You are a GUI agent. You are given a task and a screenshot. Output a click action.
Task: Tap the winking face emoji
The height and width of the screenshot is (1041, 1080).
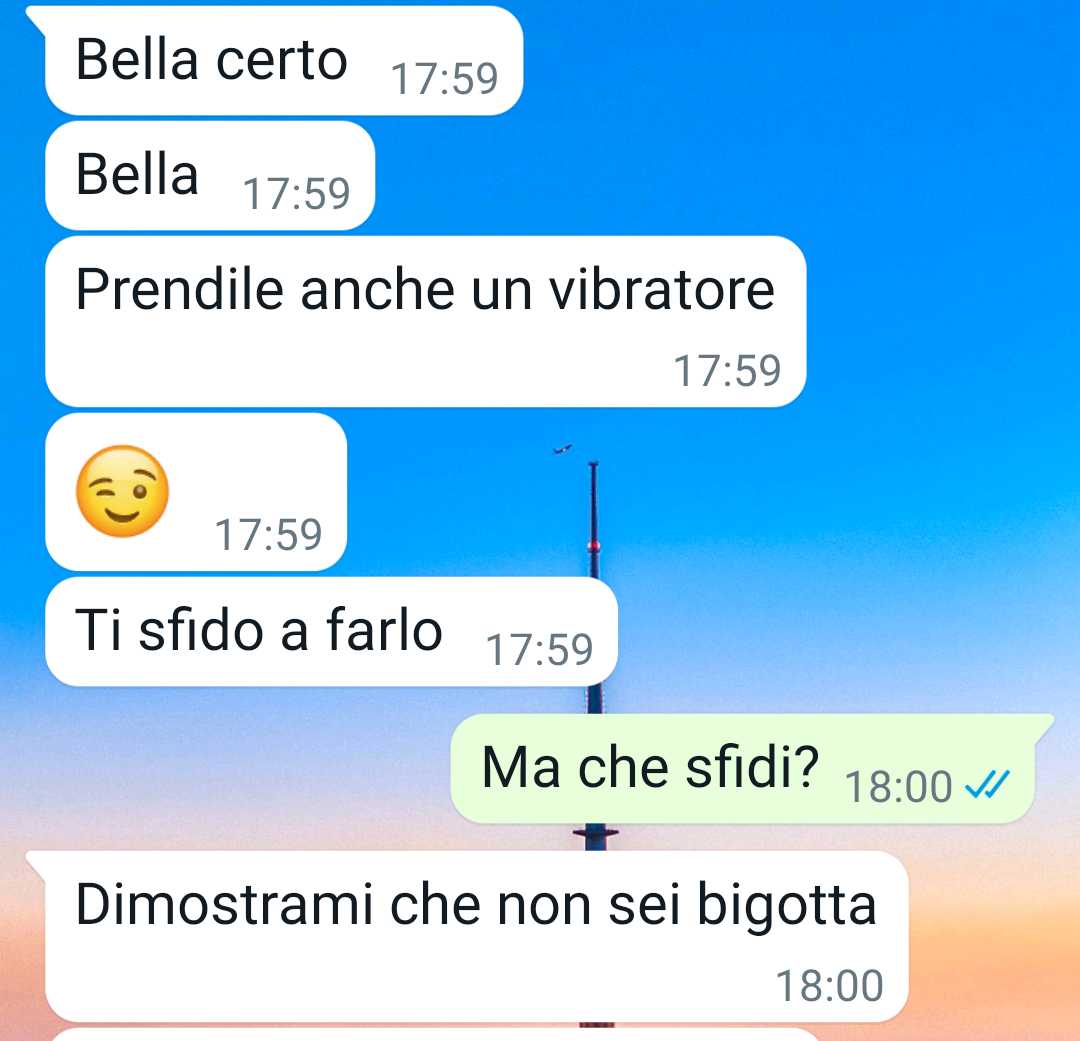click(x=122, y=491)
